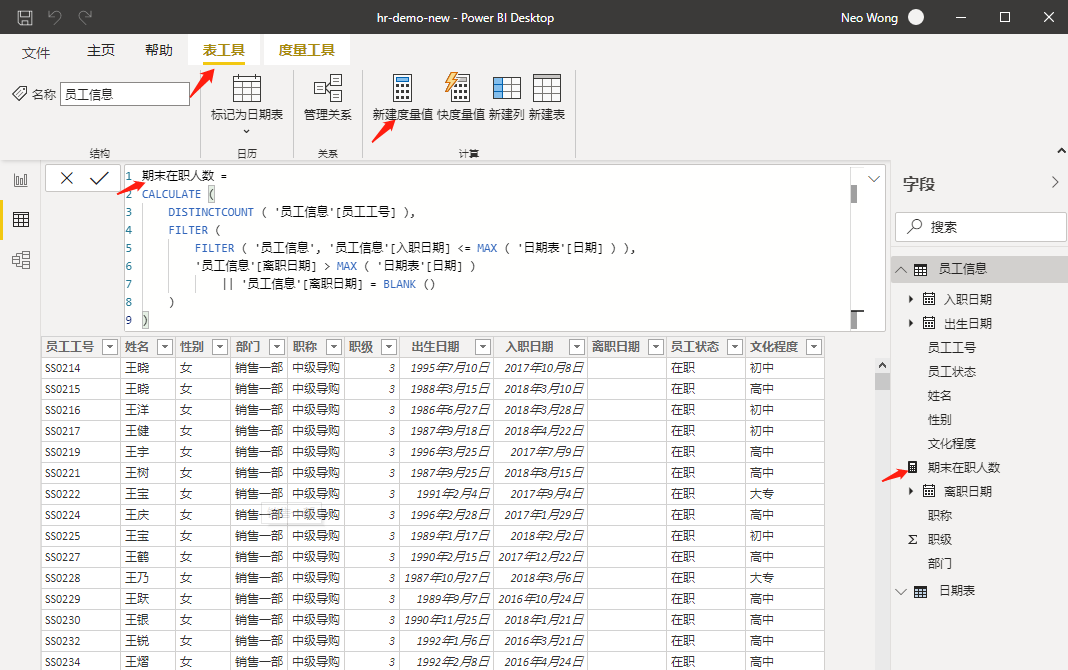1068x670 pixels.
Task: Click the 名称 name input field
Action: (x=124, y=94)
